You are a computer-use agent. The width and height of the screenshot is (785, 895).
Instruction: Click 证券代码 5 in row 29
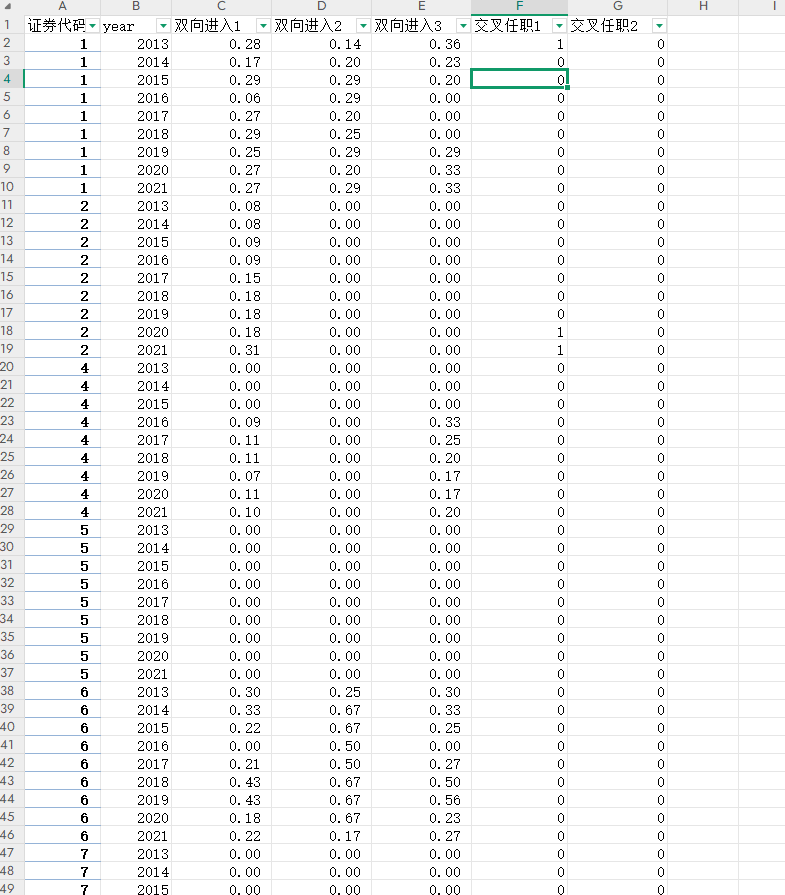pos(62,530)
